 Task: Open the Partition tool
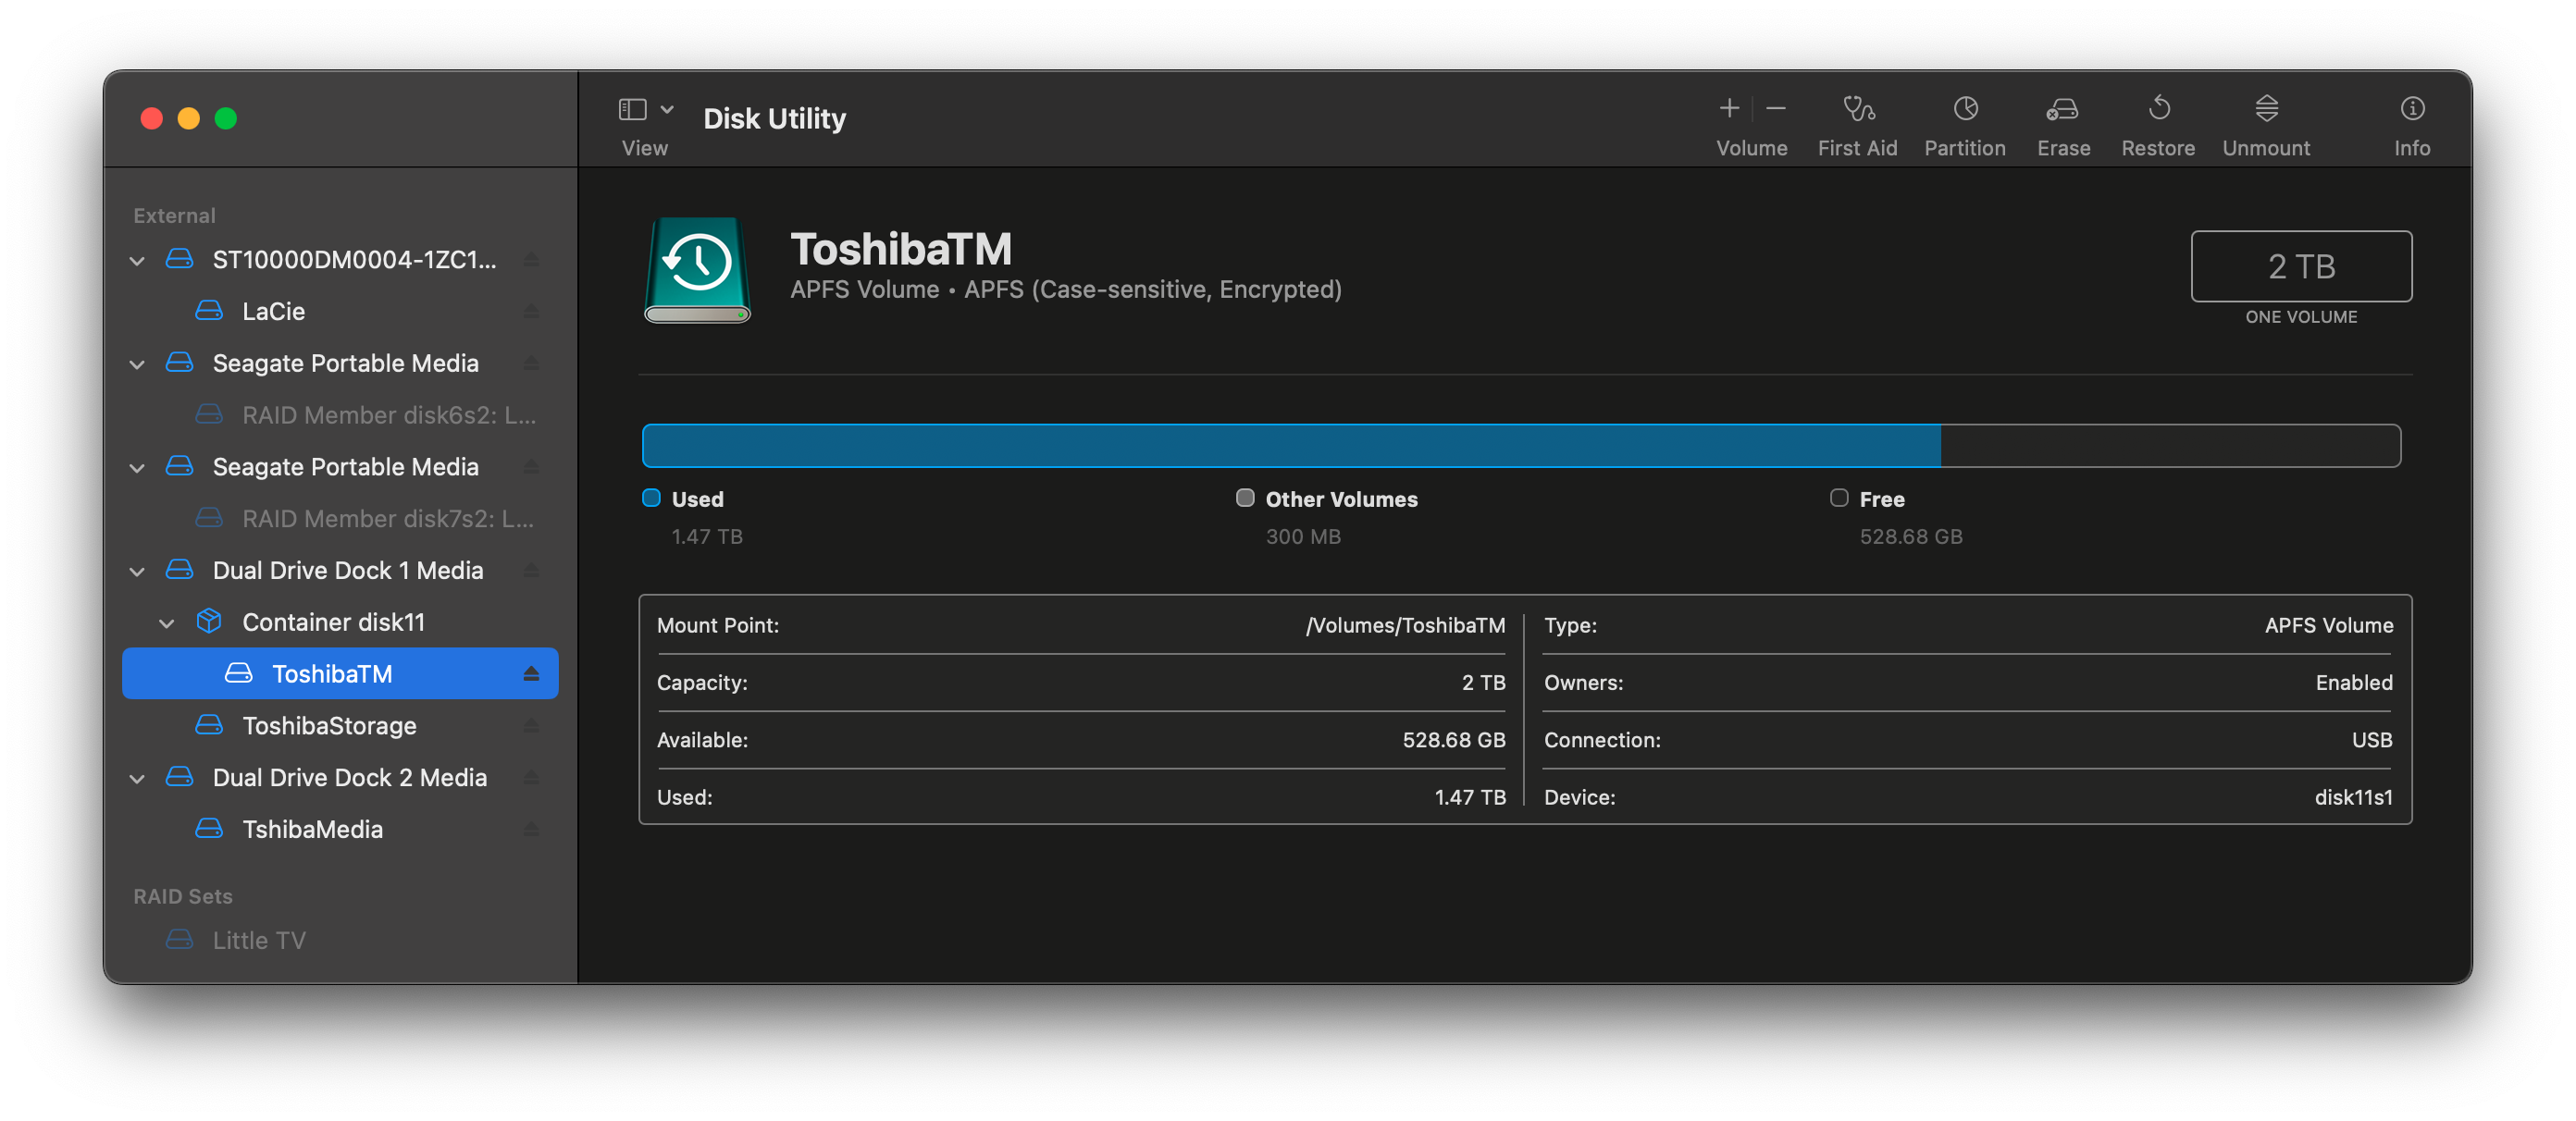(x=1964, y=109)
